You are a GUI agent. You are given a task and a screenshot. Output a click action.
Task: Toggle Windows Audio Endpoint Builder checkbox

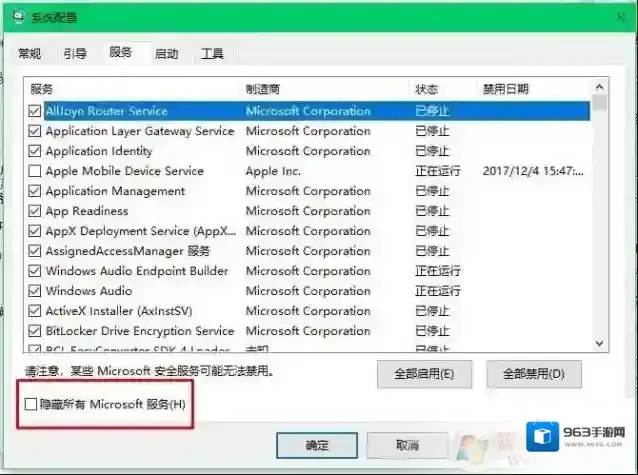coord(35,271)
